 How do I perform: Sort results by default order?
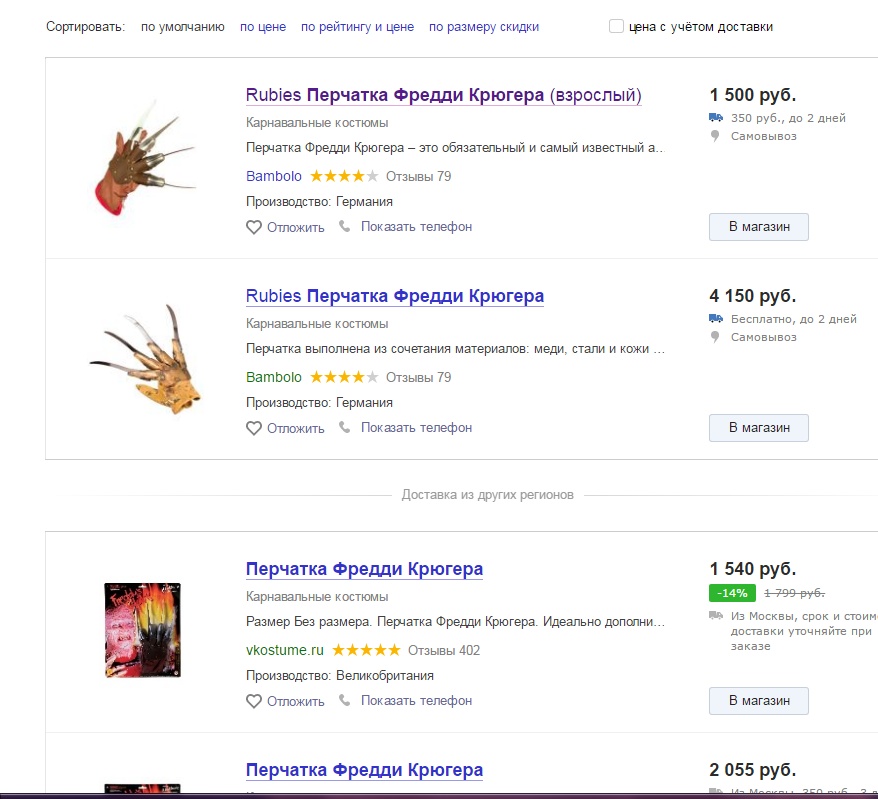183,27
